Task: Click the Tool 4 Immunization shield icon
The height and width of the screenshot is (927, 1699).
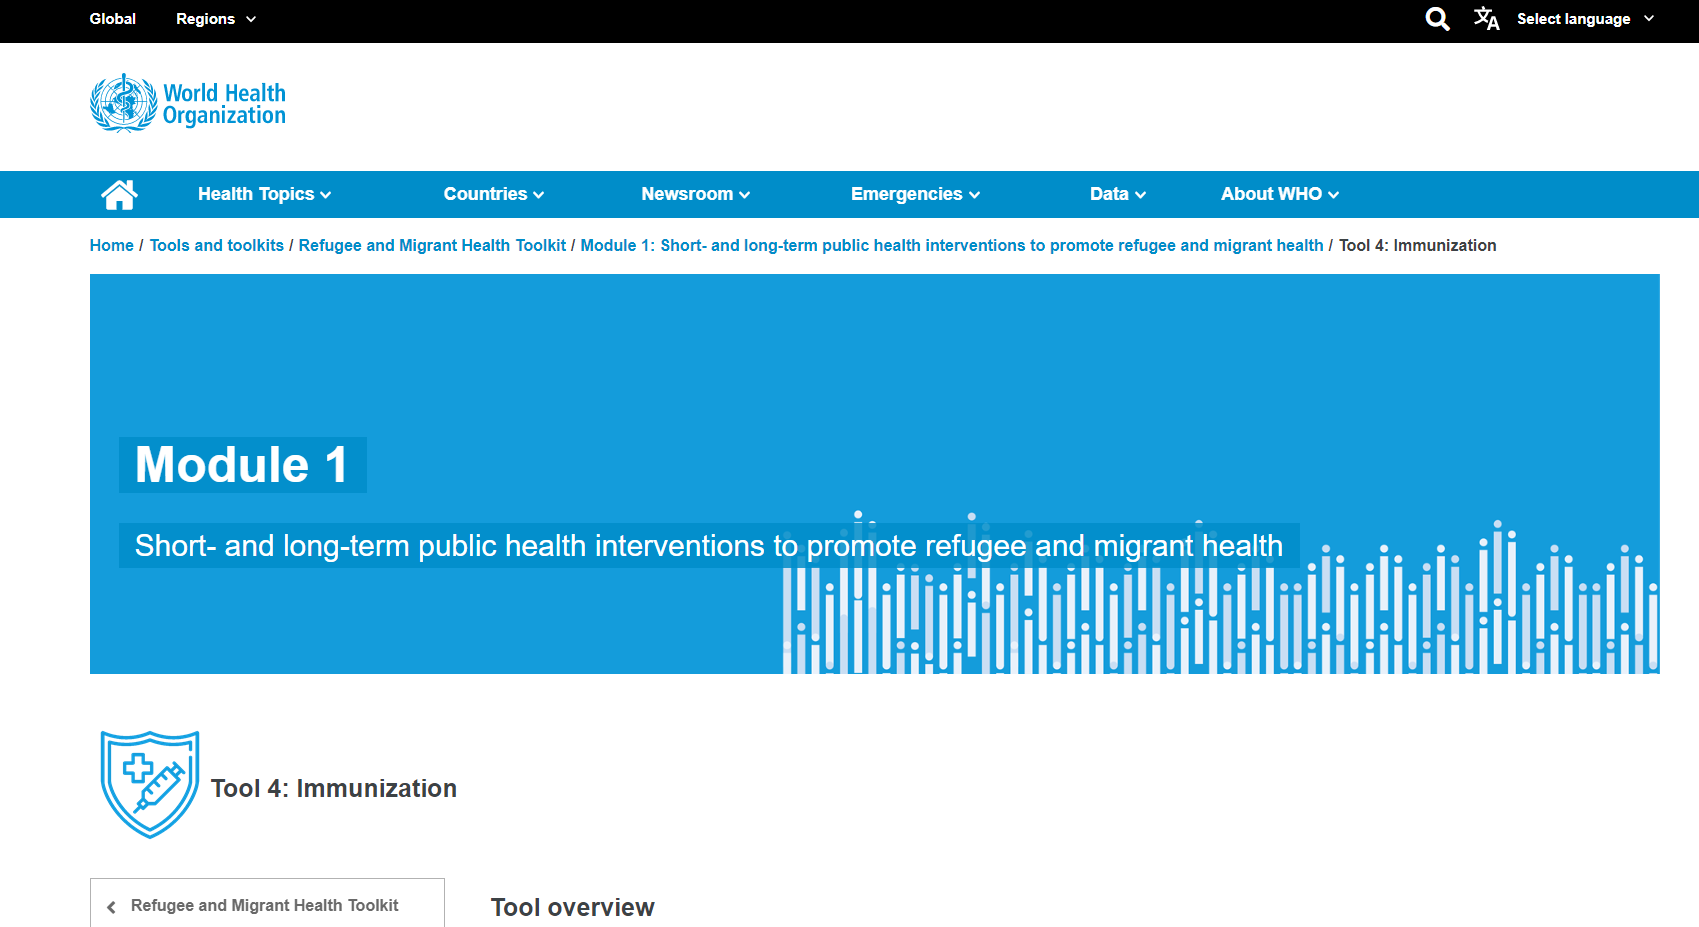Action: (149, 784)
